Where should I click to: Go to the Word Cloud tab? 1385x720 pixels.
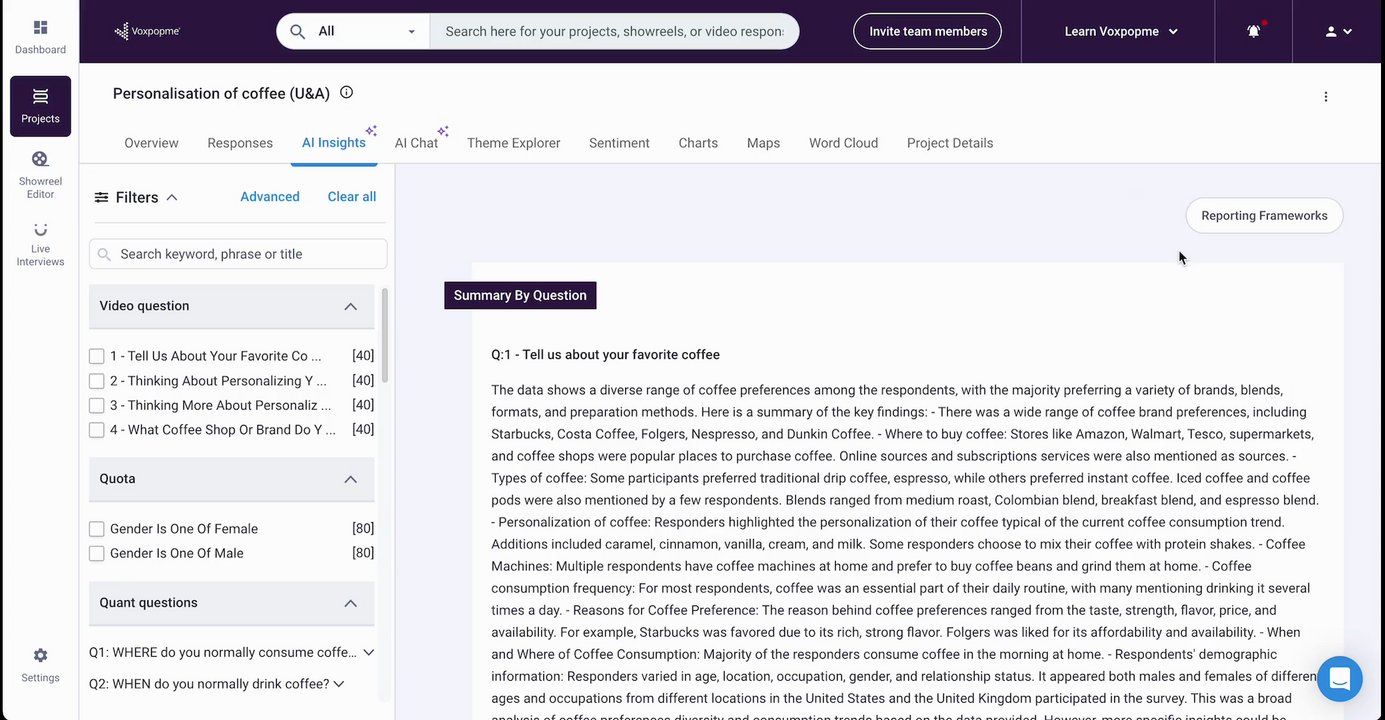843,143
